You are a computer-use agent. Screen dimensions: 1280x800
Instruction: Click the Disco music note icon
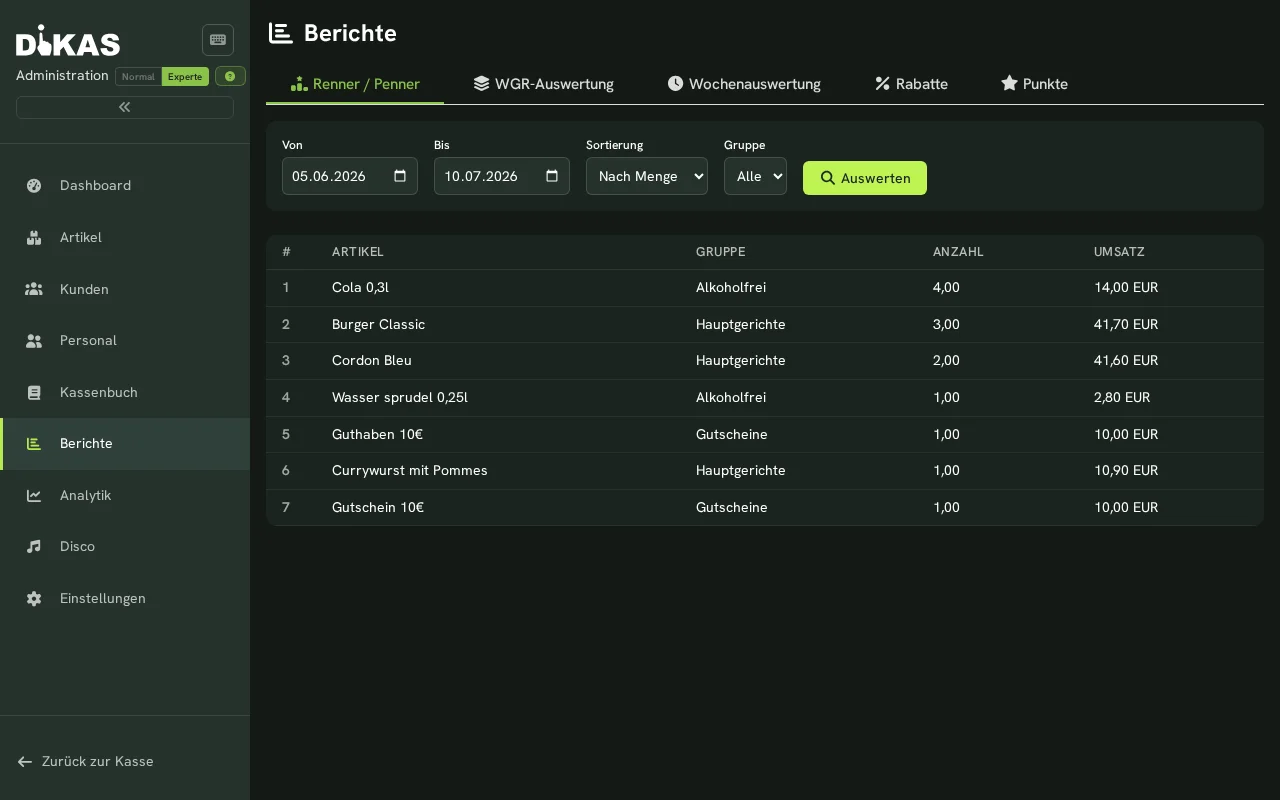point(34,546)
